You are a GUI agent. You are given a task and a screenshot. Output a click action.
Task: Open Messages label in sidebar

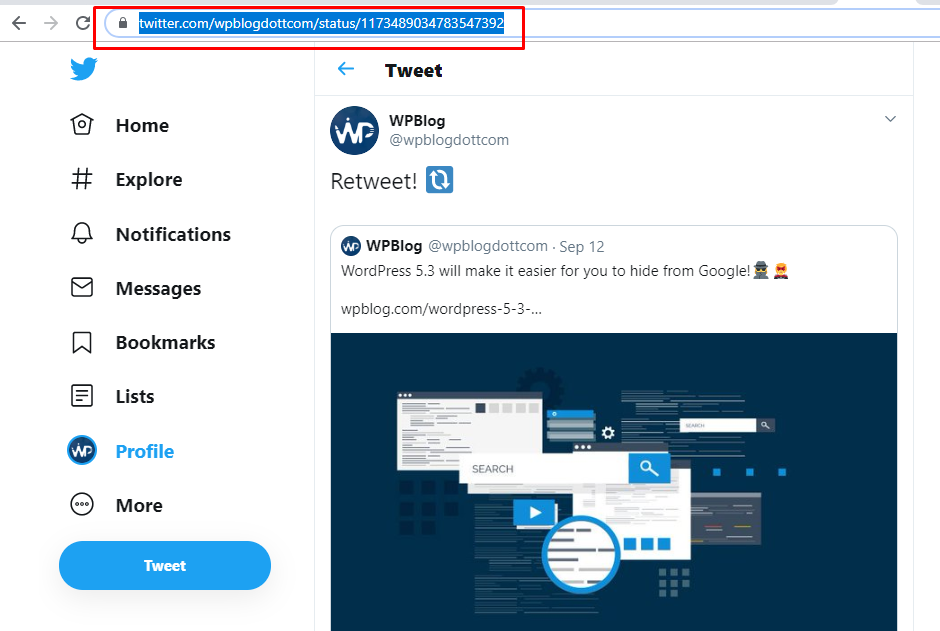[158, 289]
